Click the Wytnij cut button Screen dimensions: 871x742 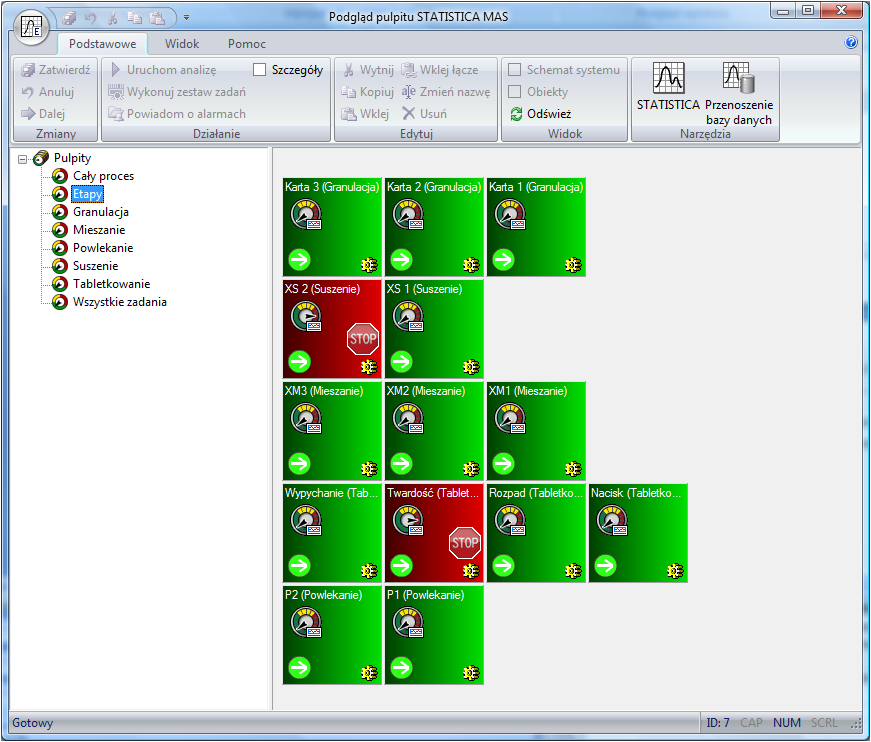368,70
